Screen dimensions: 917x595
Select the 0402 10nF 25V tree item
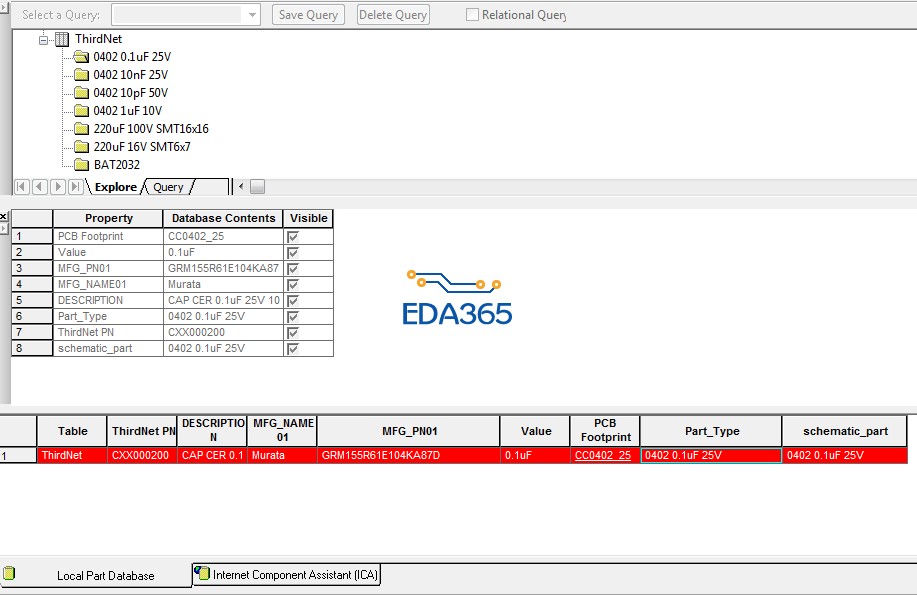tap(130, 75)
